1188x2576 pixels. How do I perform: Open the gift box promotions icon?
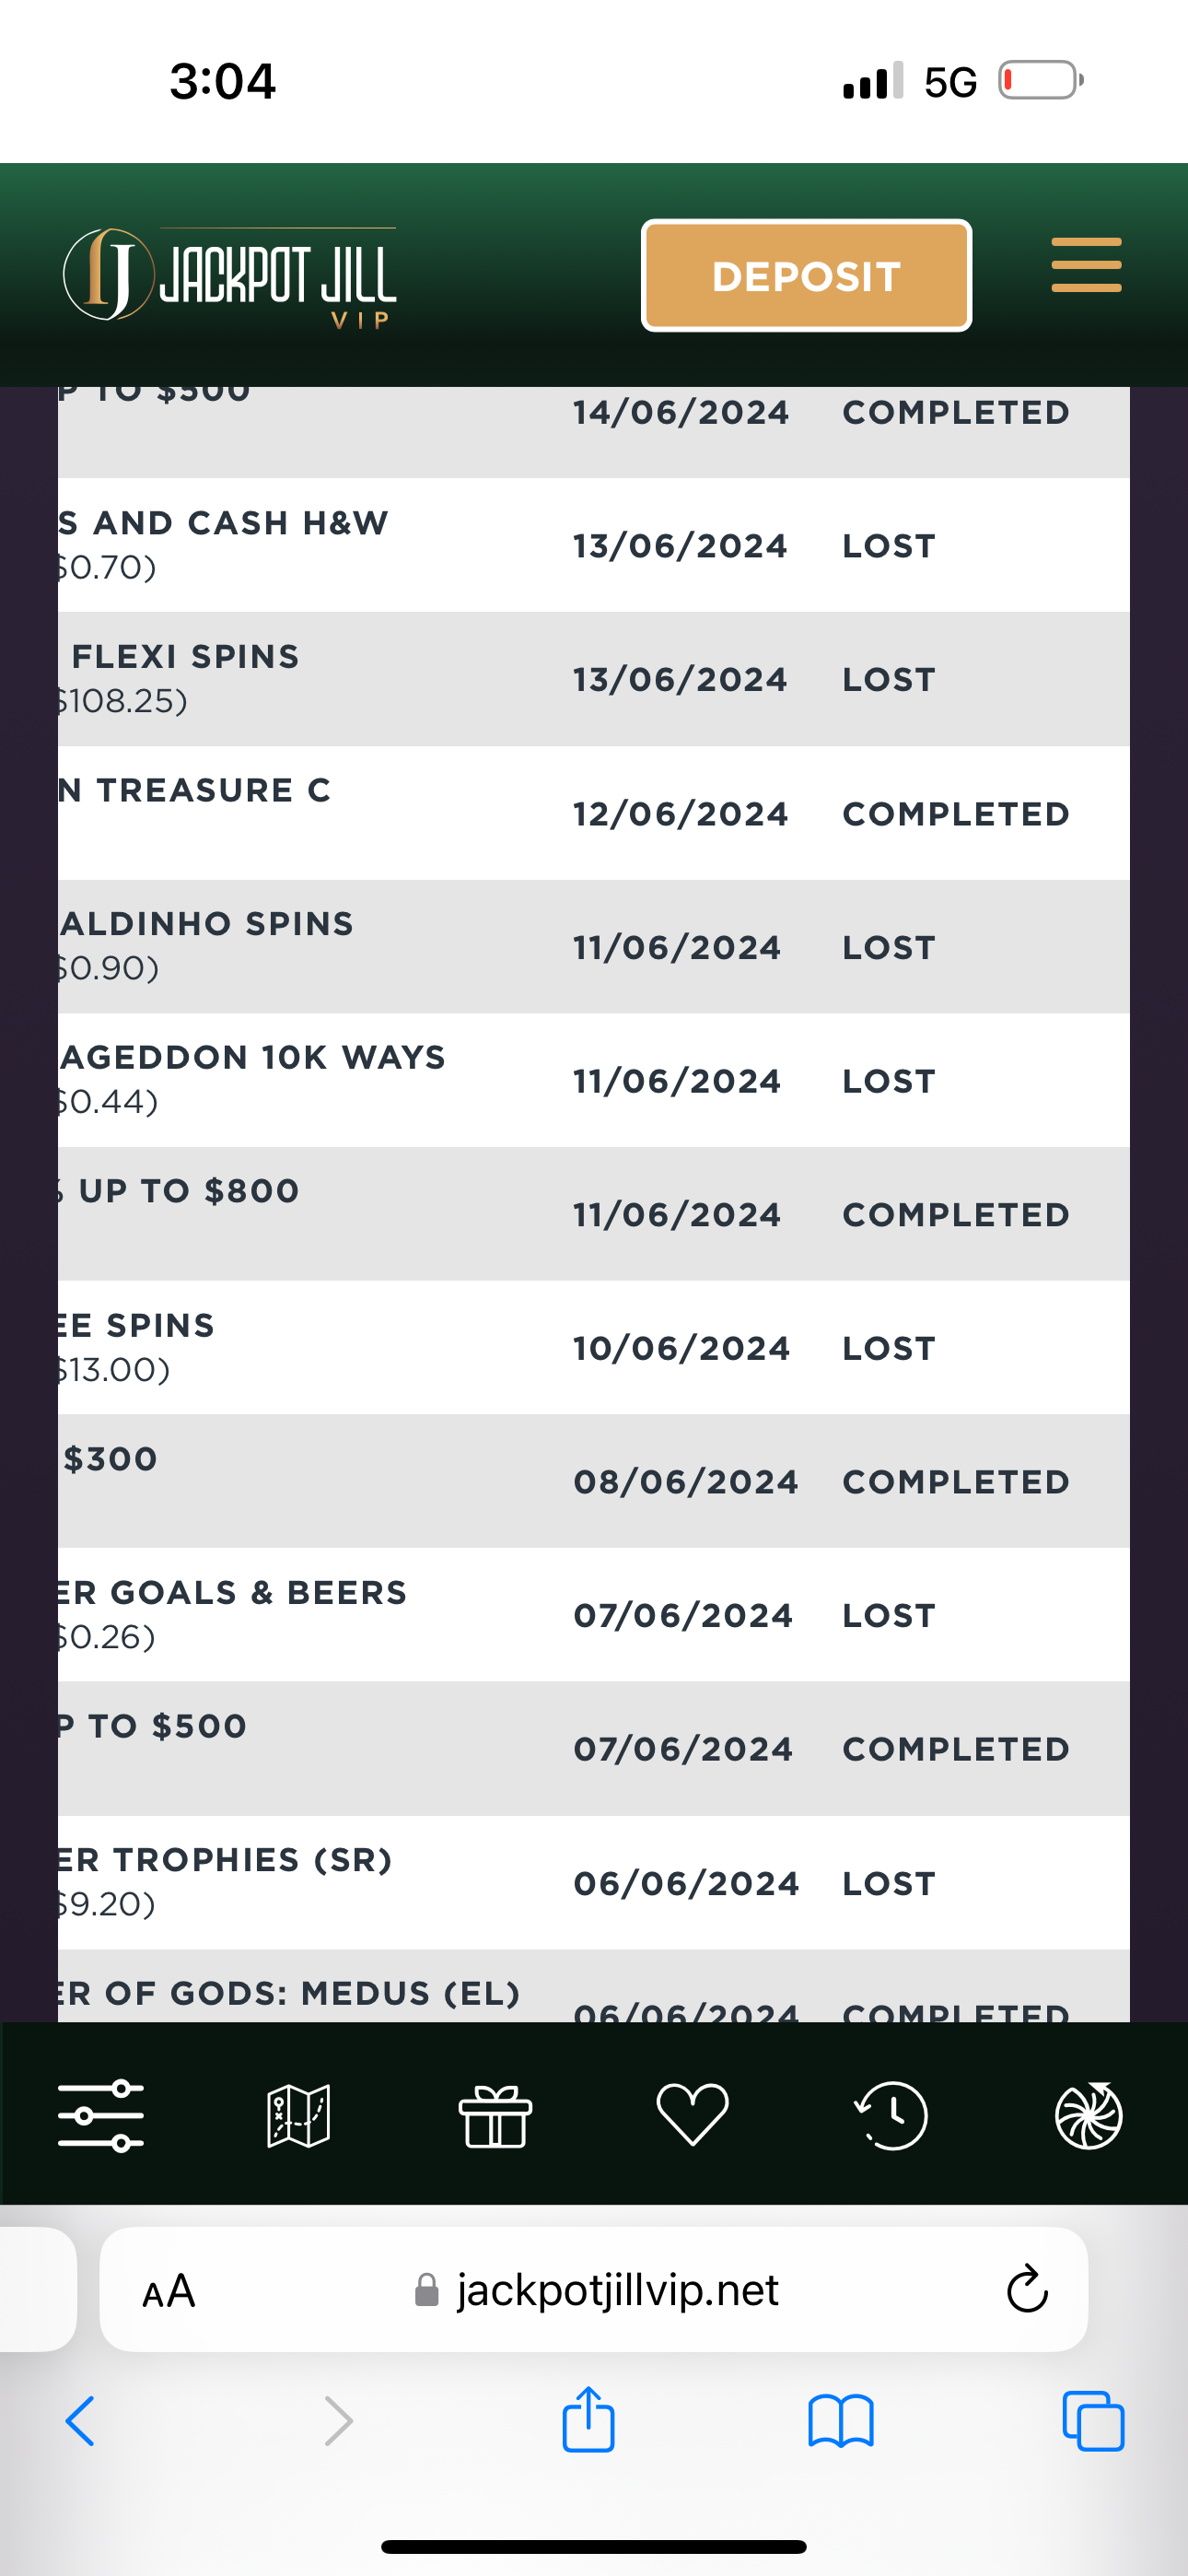click(495, 2115)
